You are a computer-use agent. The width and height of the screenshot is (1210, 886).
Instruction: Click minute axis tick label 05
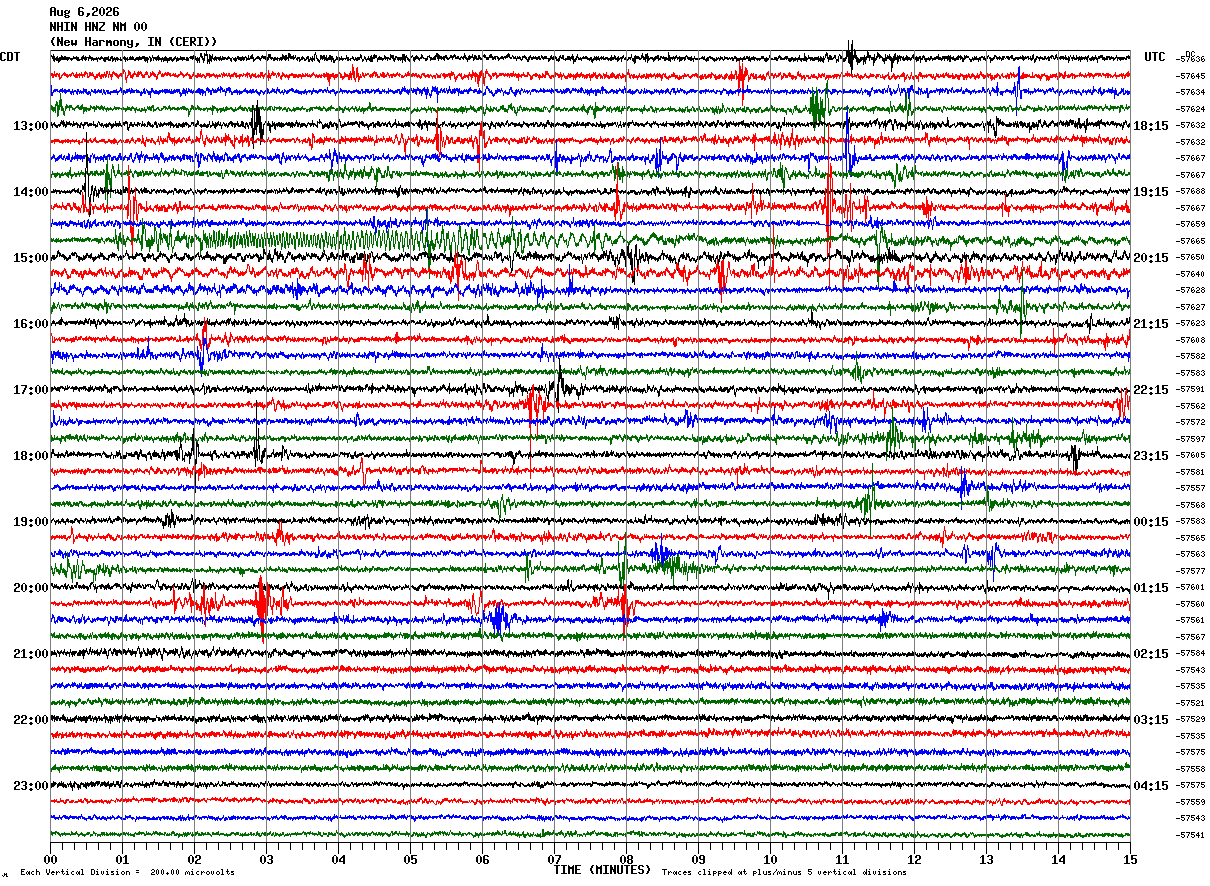tap(410, 860)
